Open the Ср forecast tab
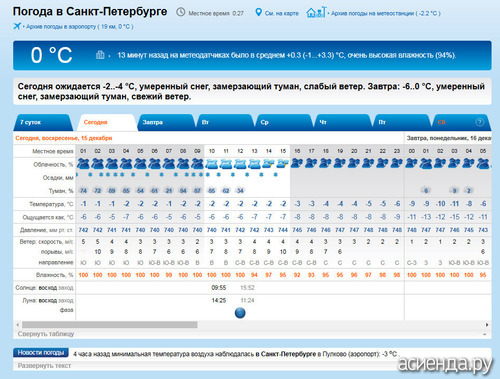The image size is (500, 379). coord(284,122)
